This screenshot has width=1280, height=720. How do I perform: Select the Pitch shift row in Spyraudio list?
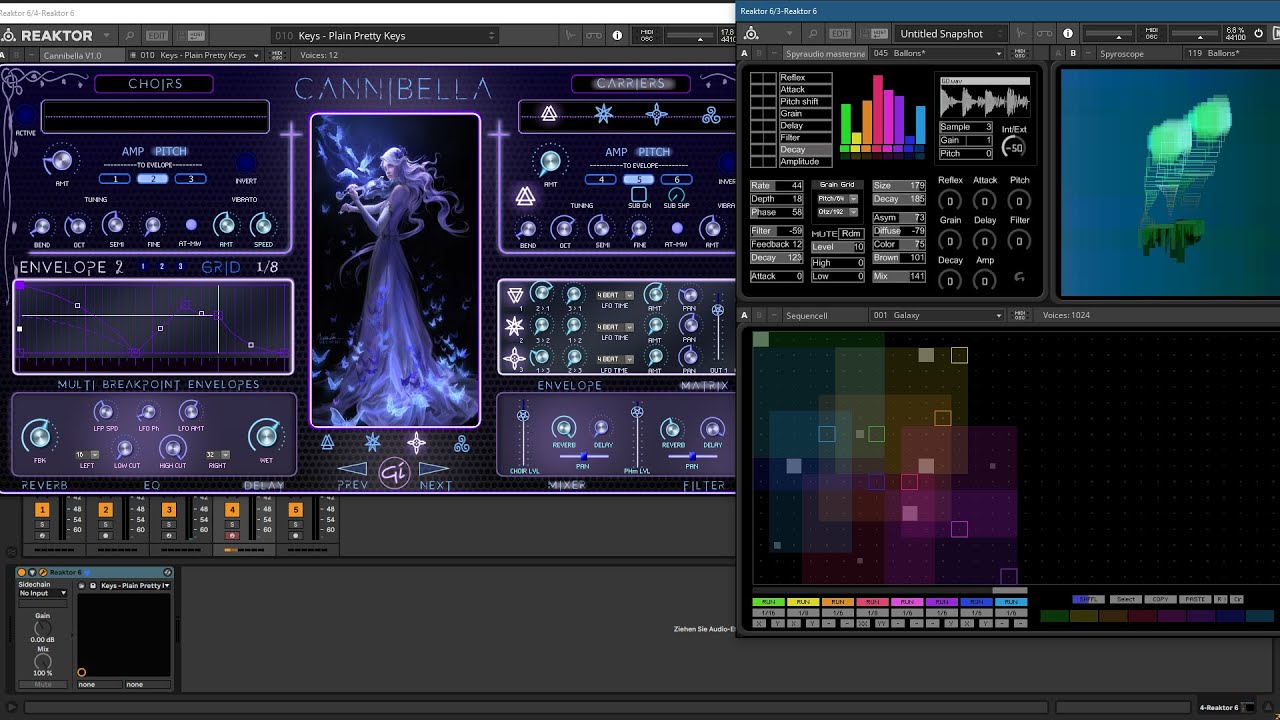click(805, 102)
